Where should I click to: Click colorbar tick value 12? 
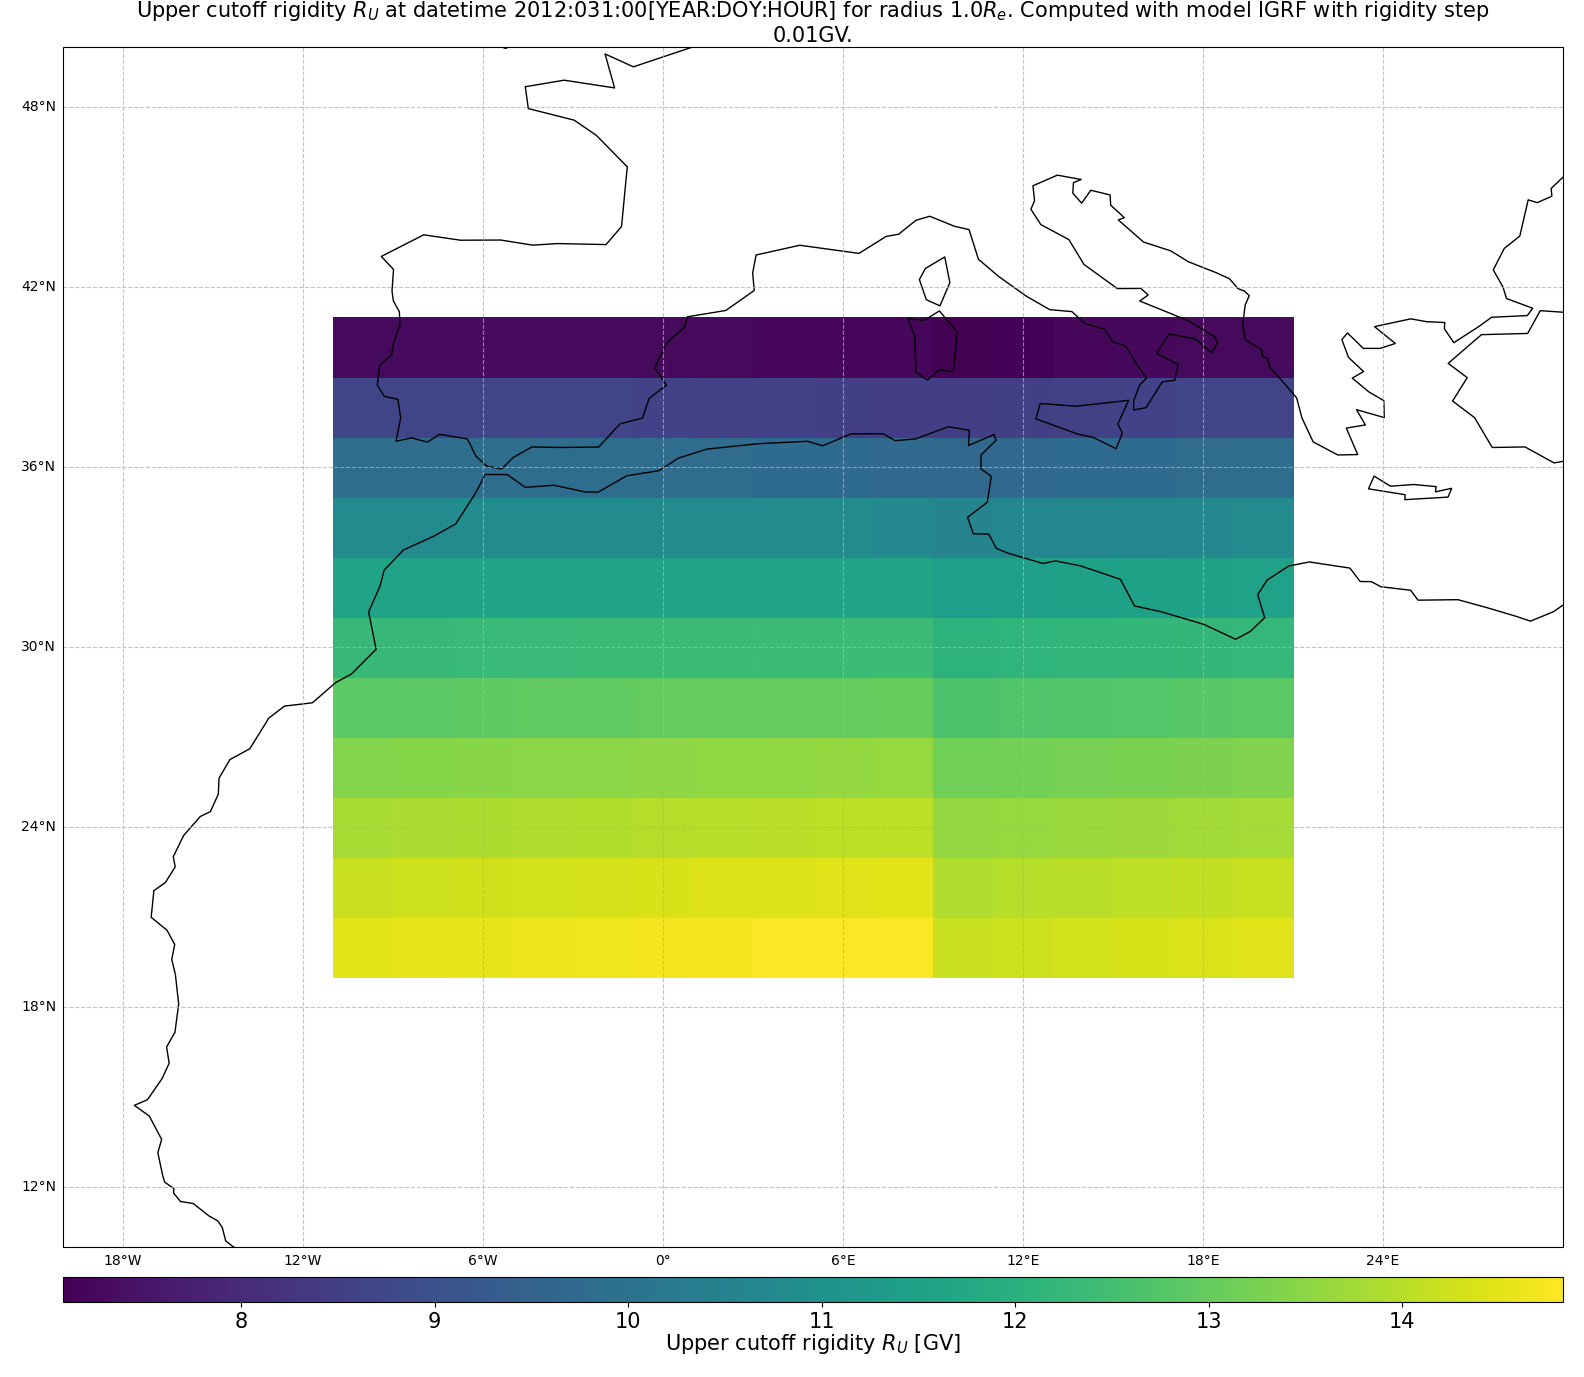(1015, 1322)
